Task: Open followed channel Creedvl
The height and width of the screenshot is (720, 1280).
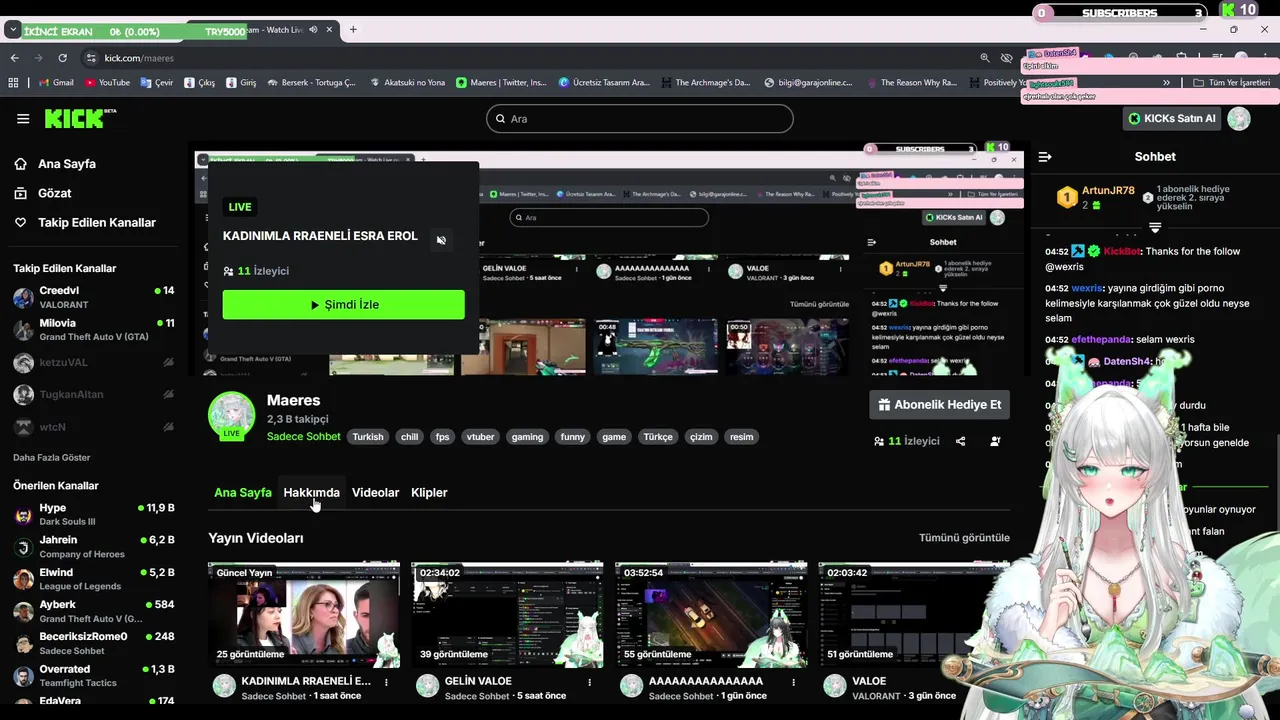Action: tap(93, 297)
